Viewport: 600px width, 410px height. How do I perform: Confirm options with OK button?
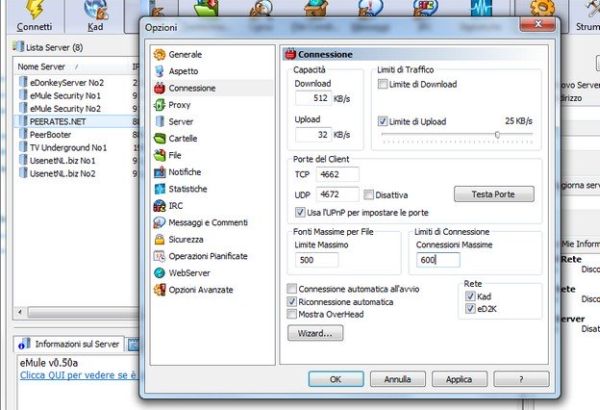[x=336, y=379]
